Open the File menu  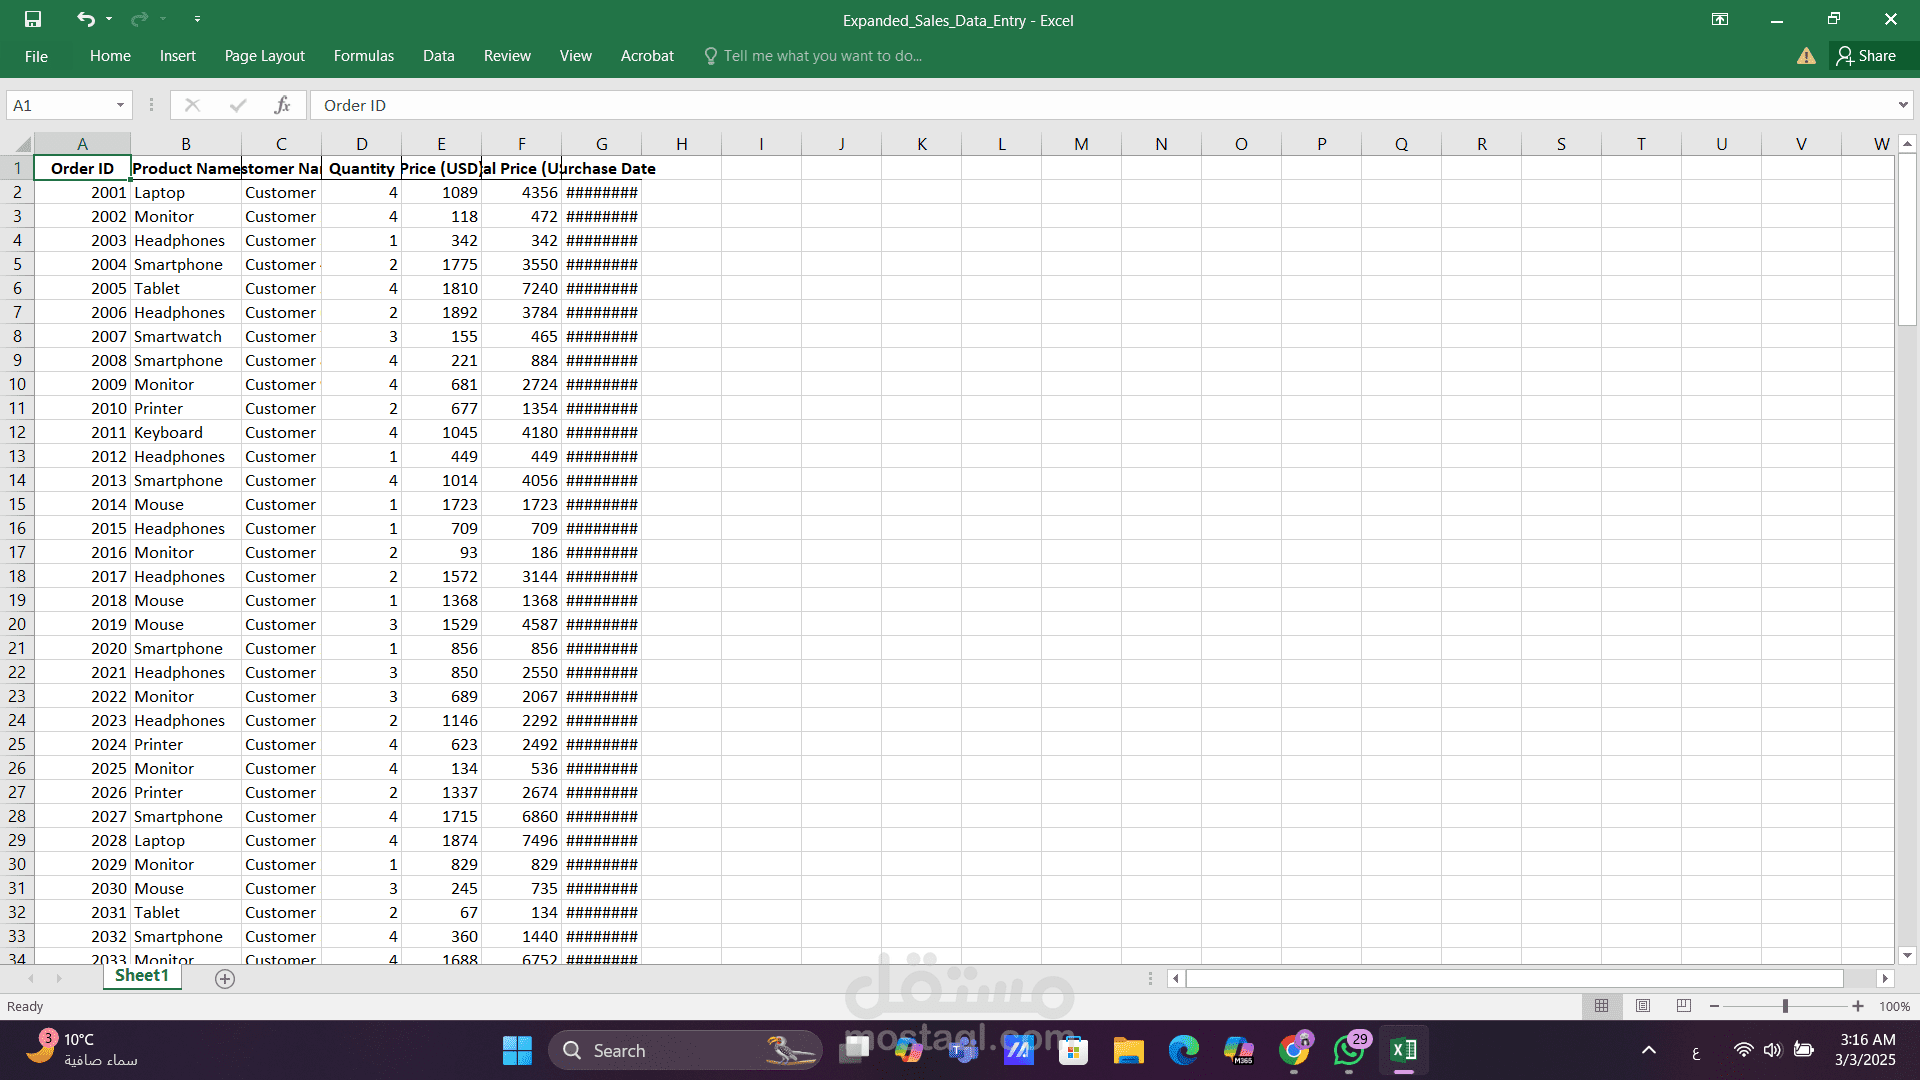(x=36, y=56)
